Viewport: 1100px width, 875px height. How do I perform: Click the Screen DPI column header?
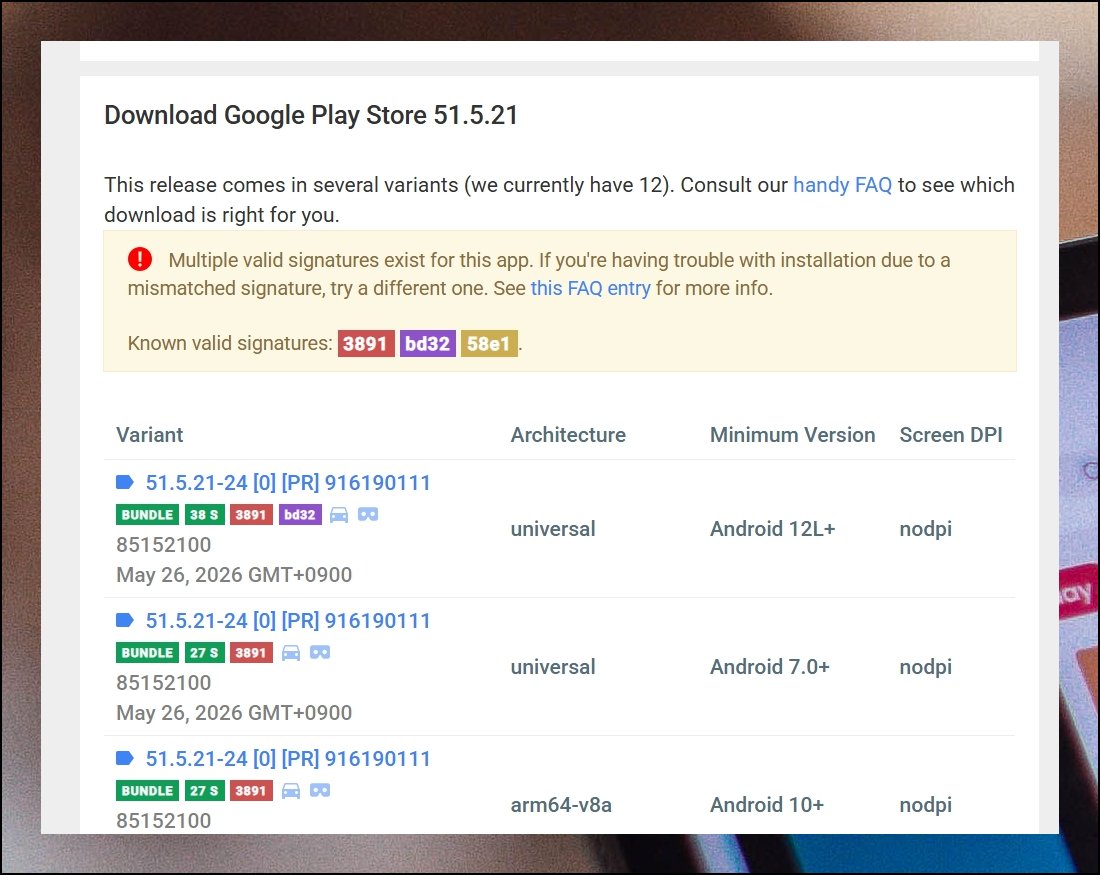pyautogui.click(x=951, y=435)
